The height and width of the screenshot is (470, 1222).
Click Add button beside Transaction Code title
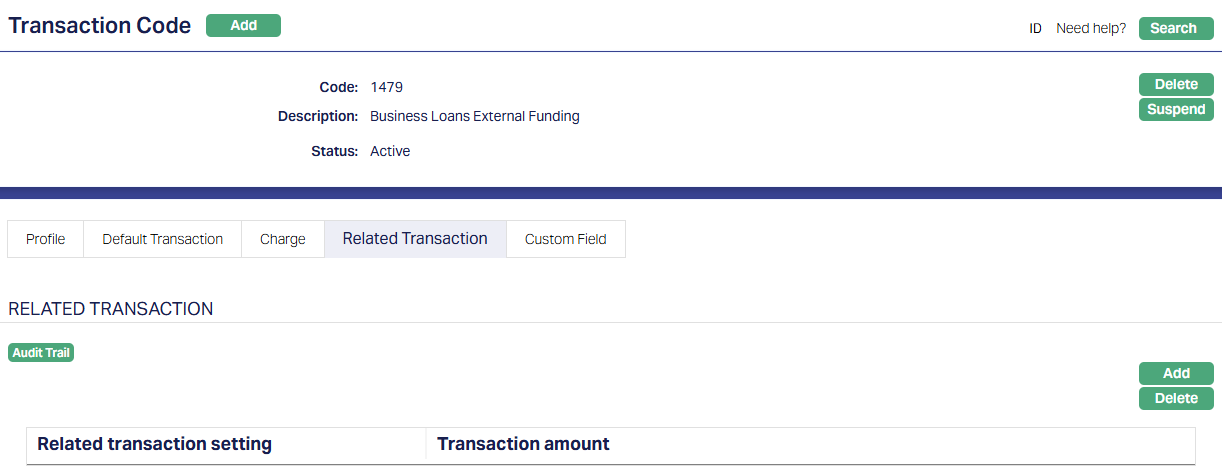243,26
